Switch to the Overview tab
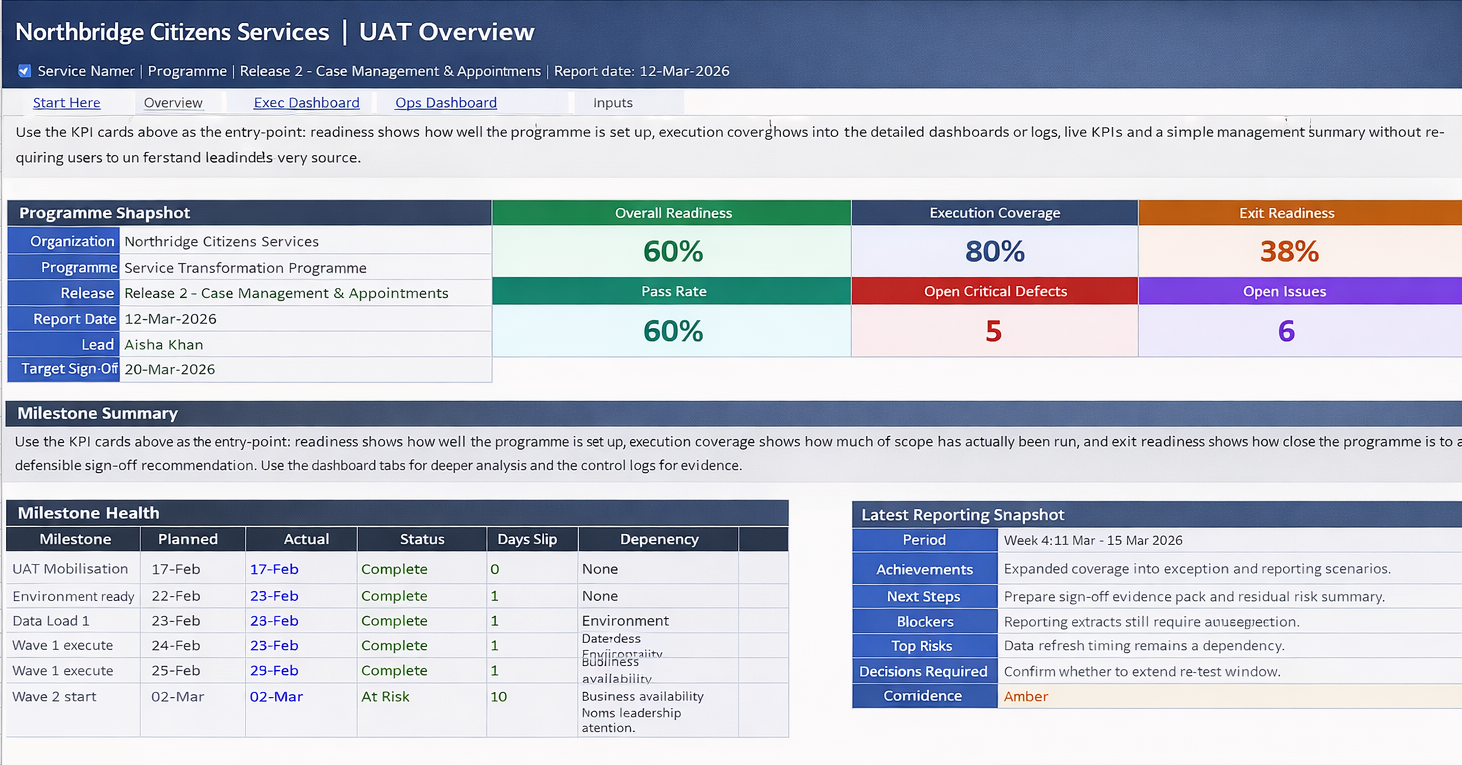Viewport: 1462px width, 765px height. coord(173,103)
